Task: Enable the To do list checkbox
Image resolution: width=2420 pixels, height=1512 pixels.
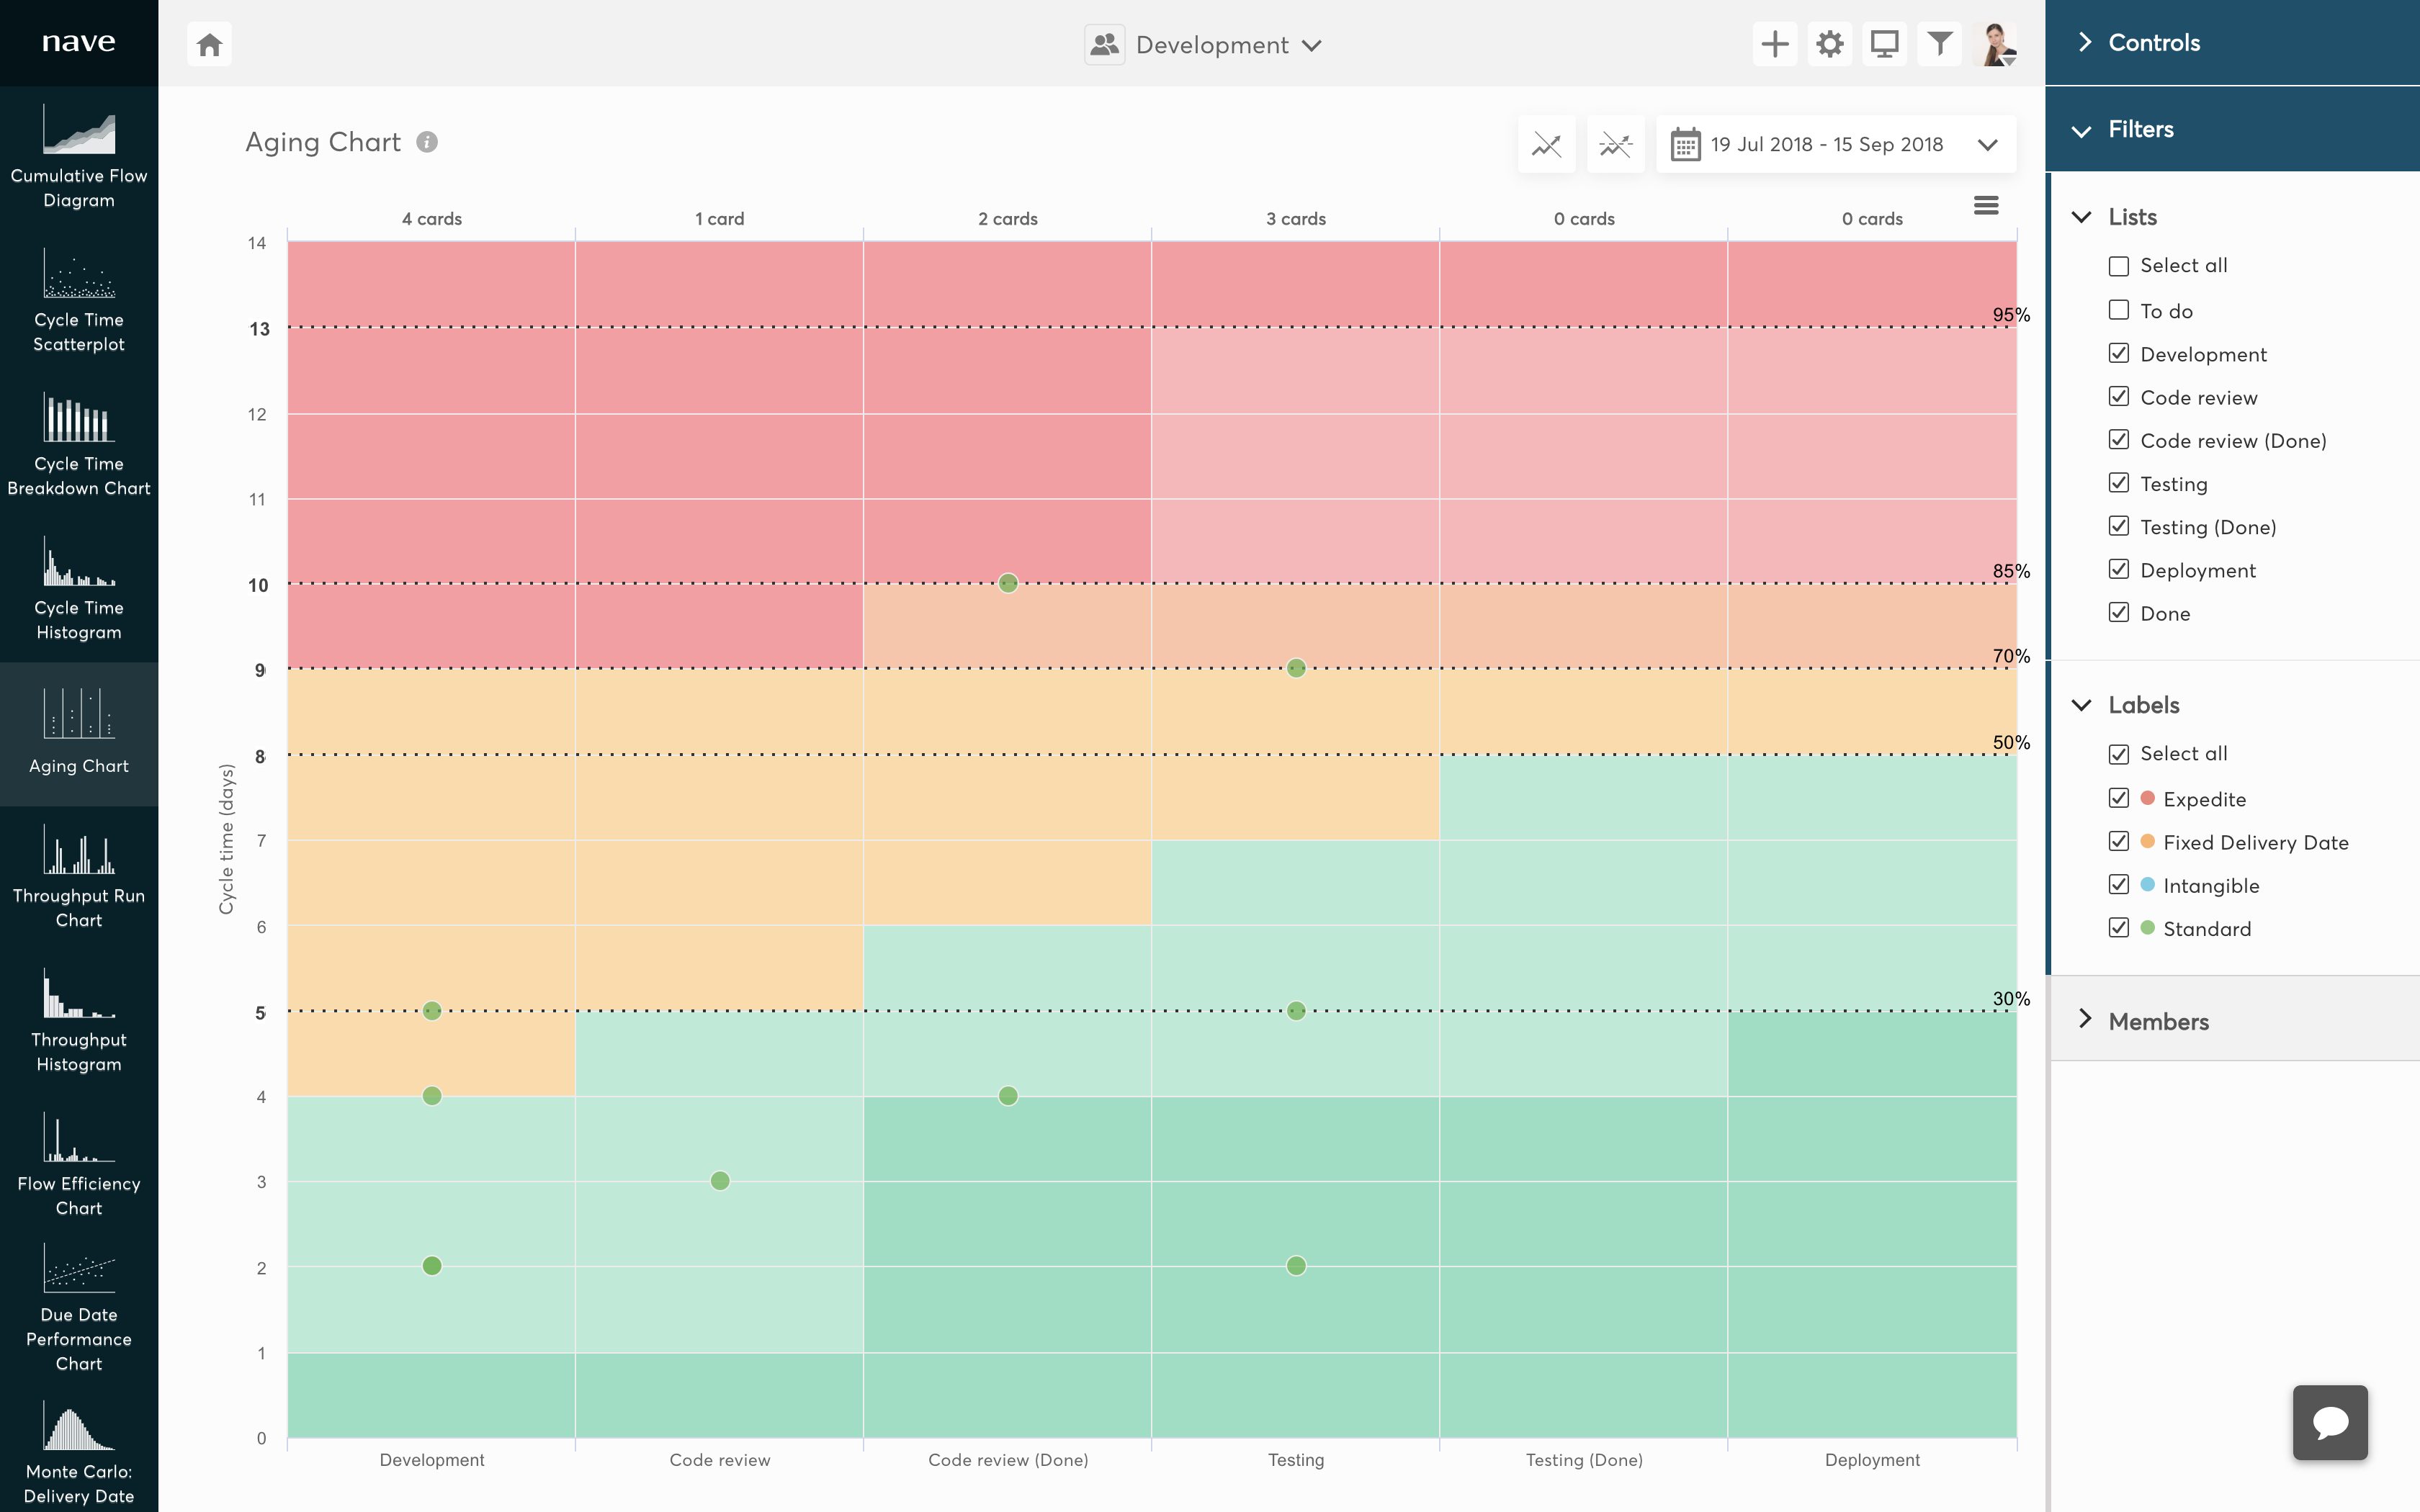Action: click(2118, 310)
